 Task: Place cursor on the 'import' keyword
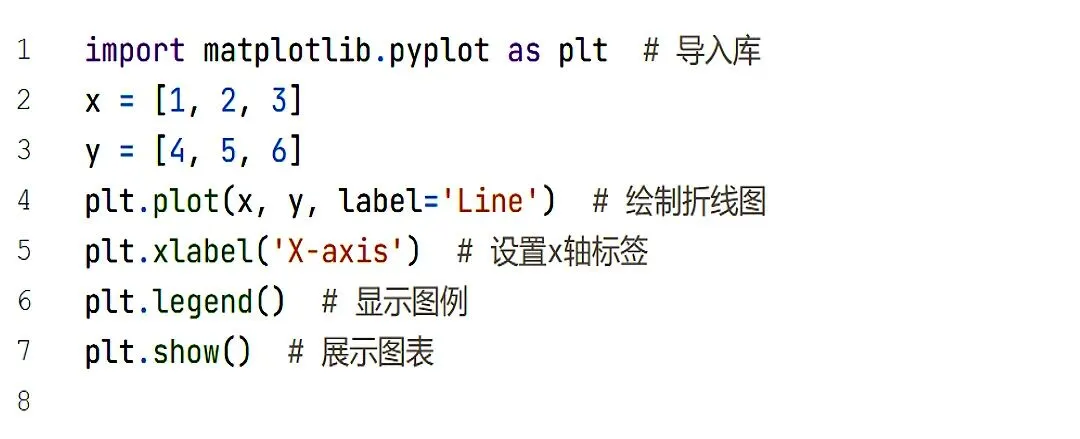[135, 51]
